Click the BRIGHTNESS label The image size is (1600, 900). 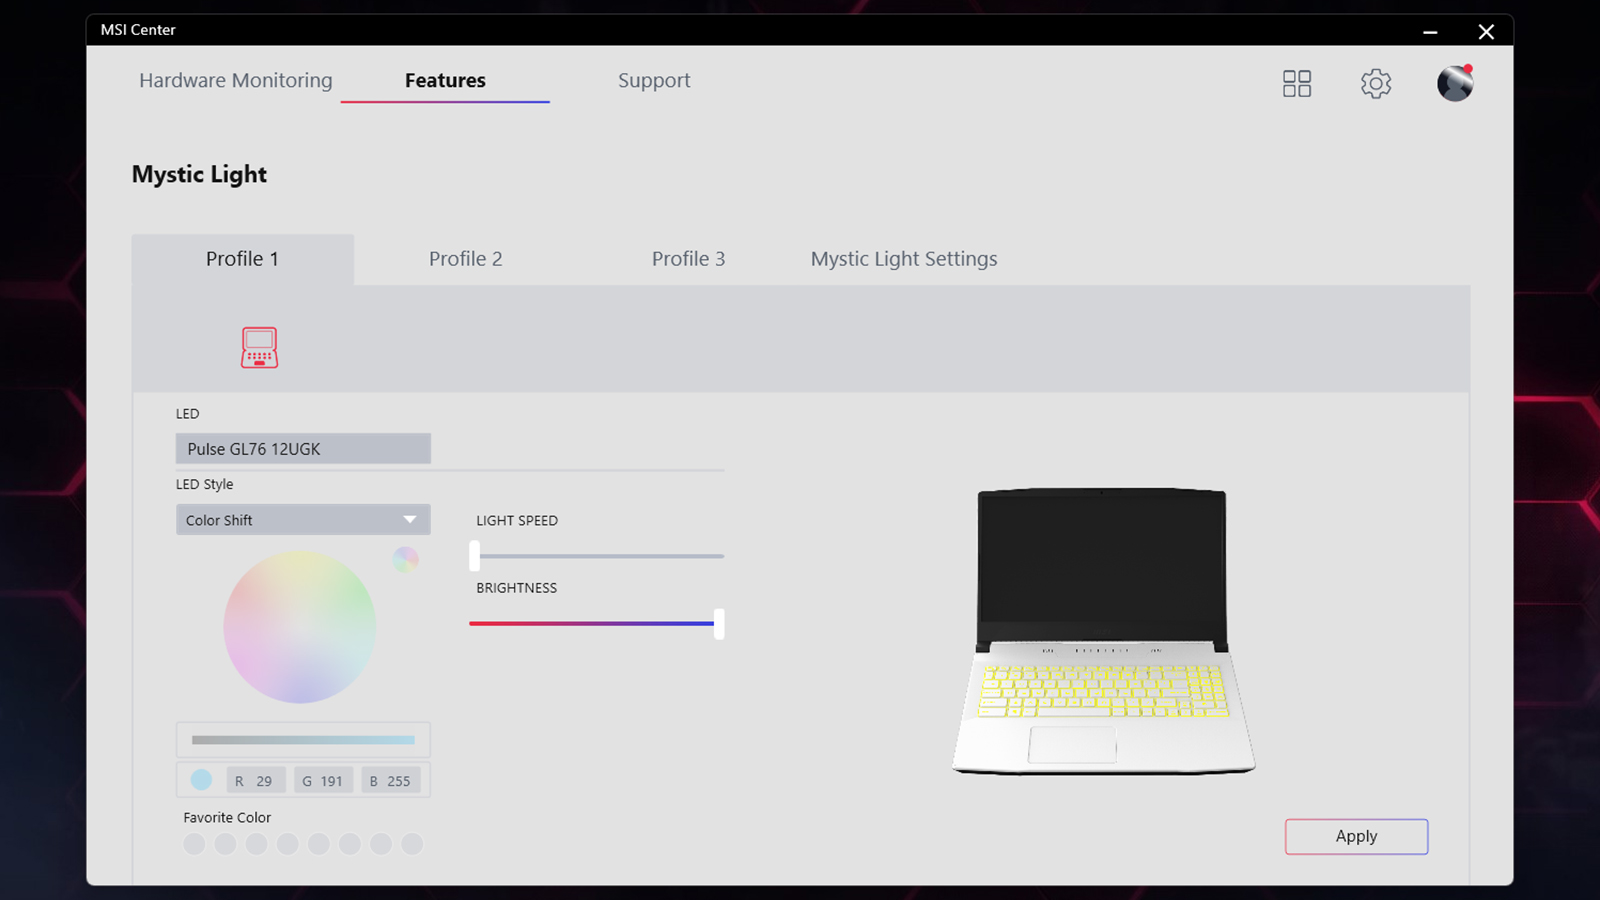coord(516,588)
